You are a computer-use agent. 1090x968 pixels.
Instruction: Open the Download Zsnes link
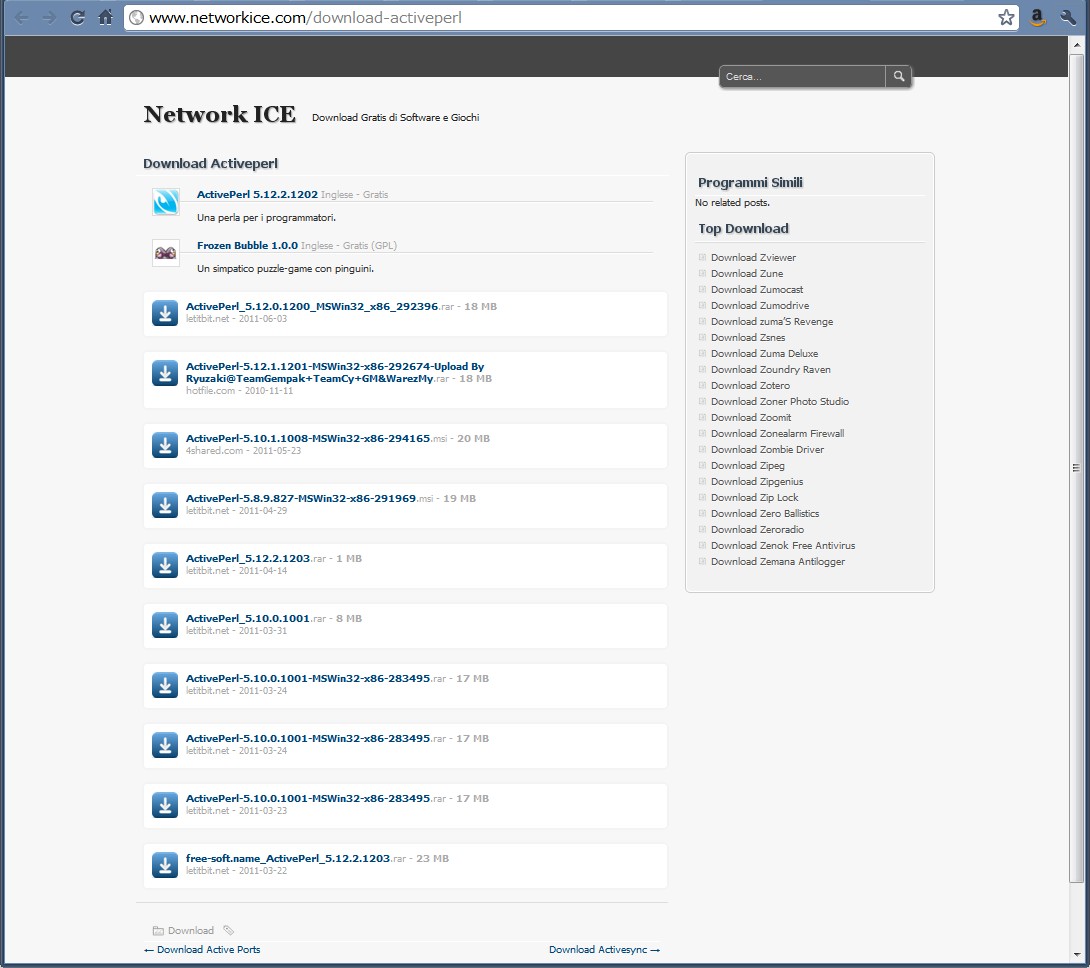point(748,337)
